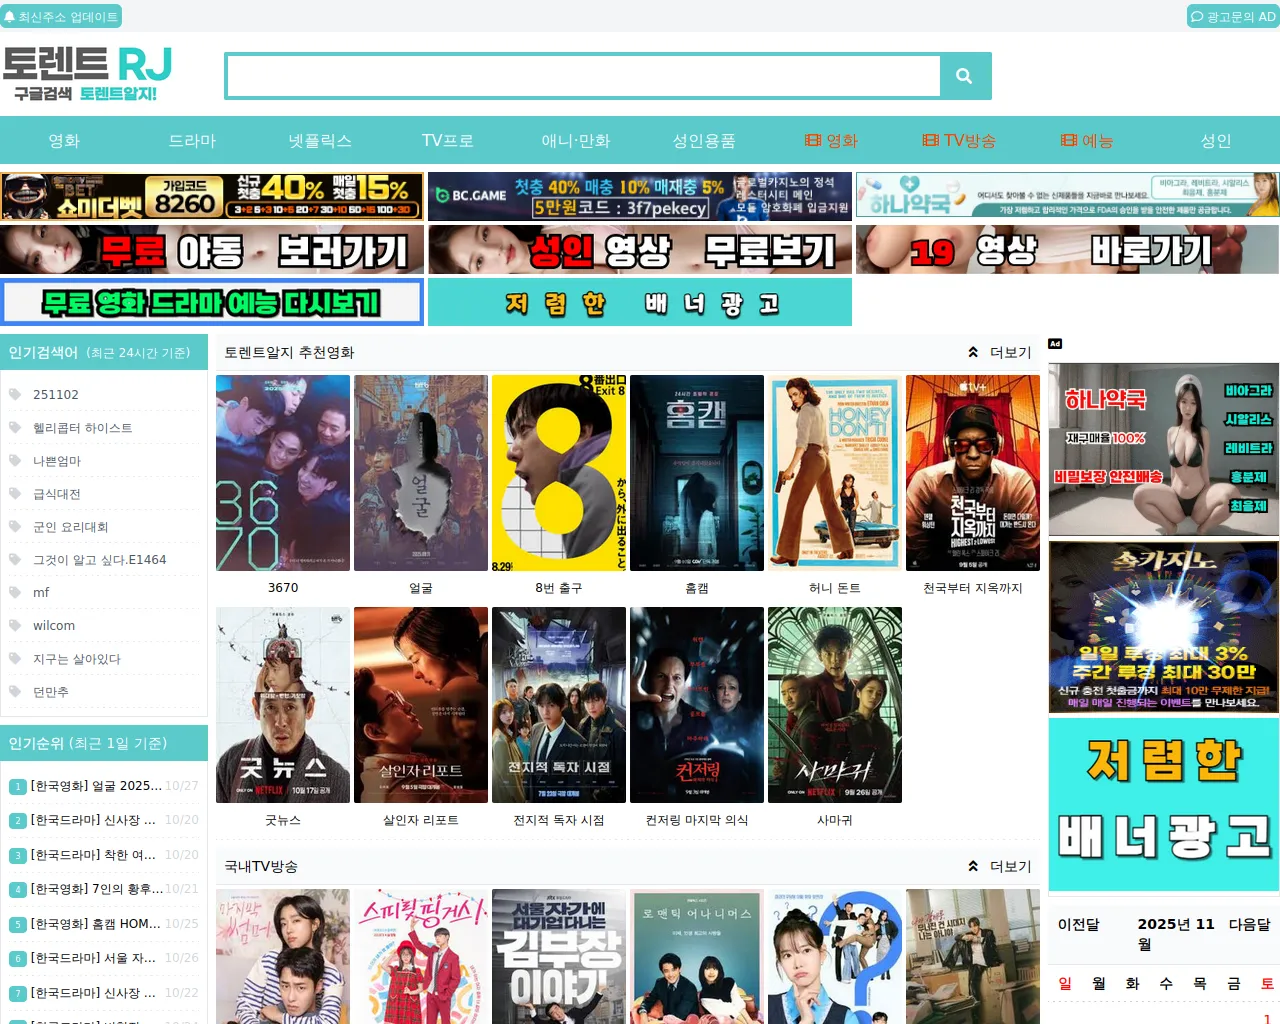Click tag icon next to 헬리콥터 하이스트
This screenshot has height=1024, width=1280.
15,427
